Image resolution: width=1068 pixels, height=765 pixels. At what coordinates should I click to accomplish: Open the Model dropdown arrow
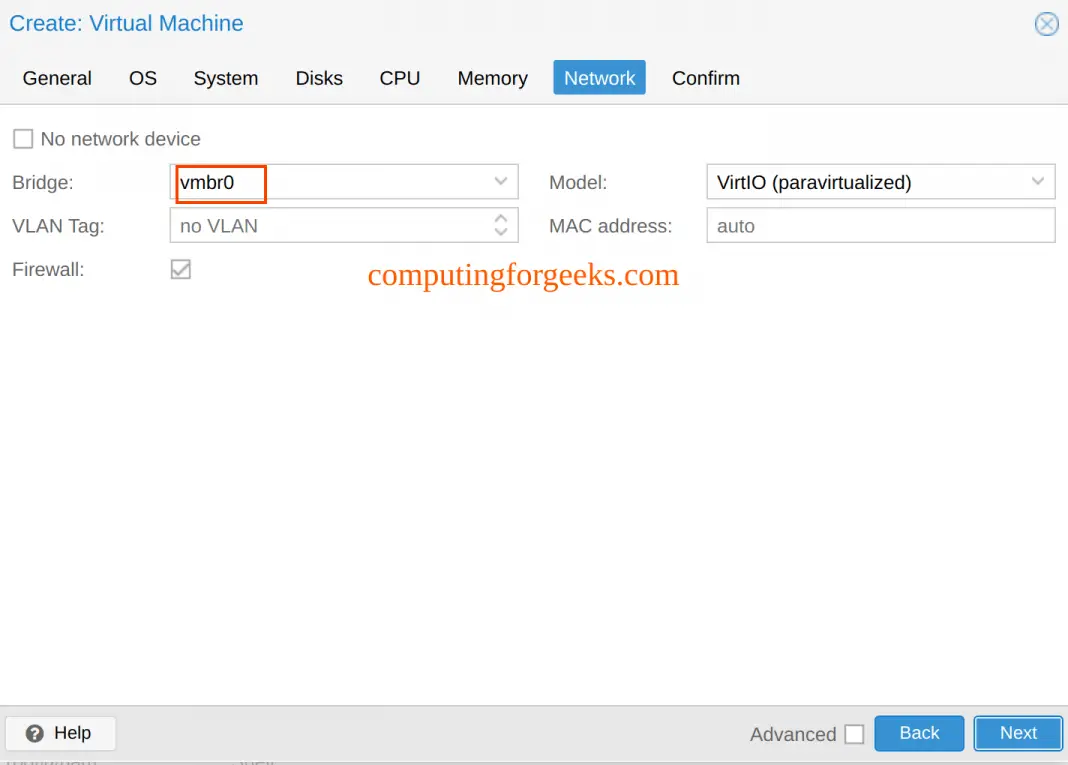coord(1037,181)
